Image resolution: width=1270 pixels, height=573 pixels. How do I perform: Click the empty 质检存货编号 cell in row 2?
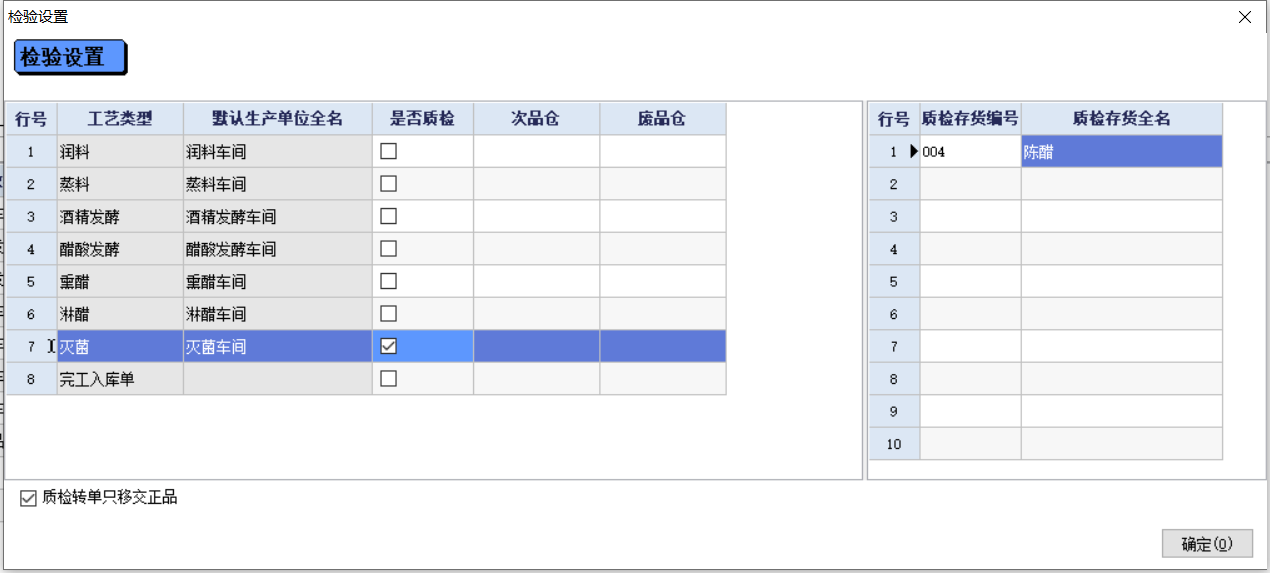click(x=970, y=184)
